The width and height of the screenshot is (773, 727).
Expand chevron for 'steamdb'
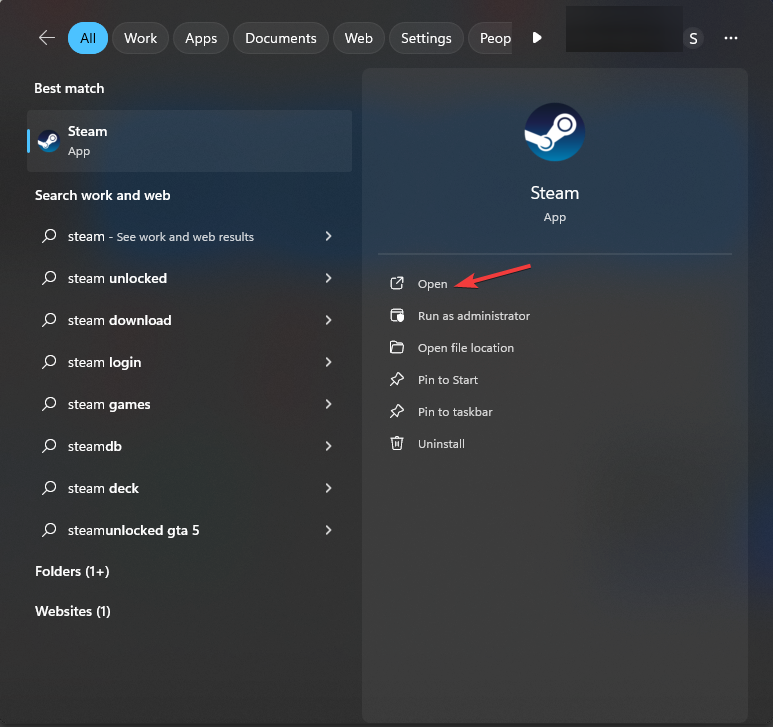328,446
